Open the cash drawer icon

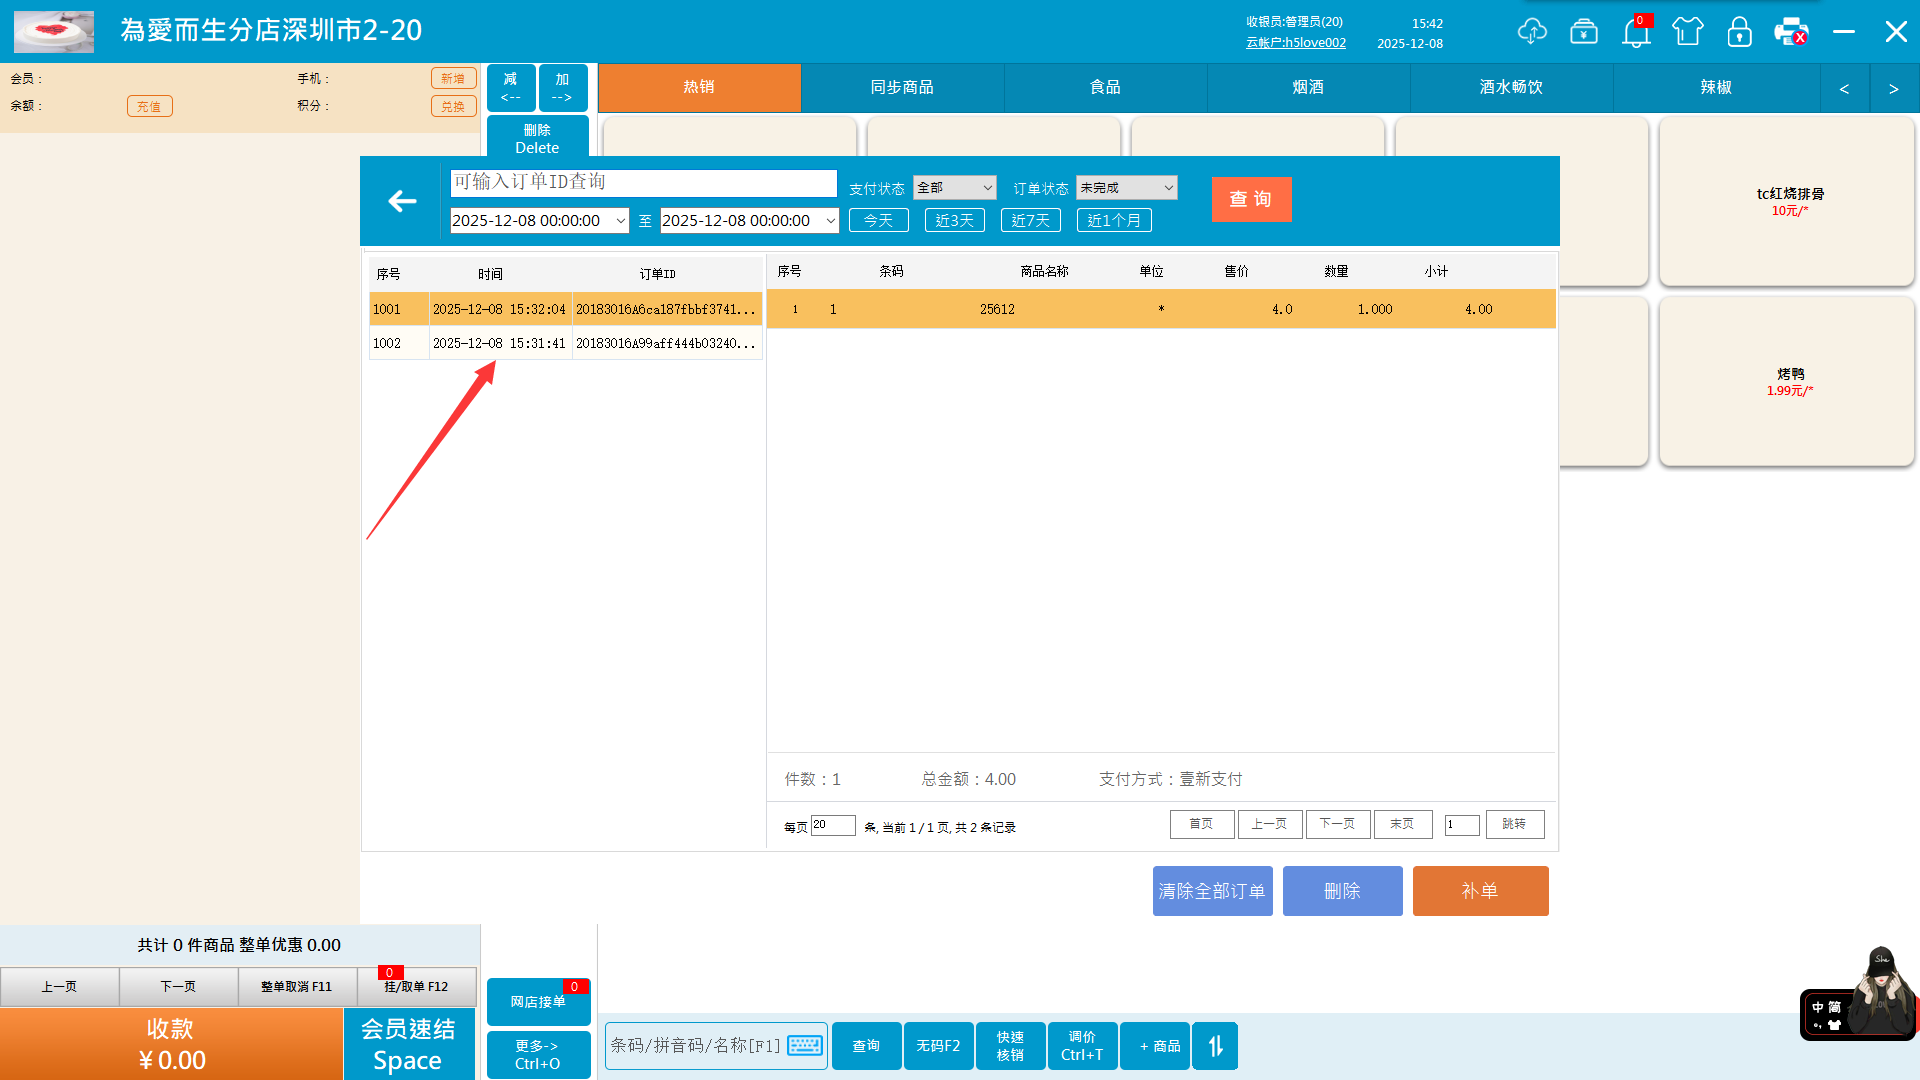(x=1584, y=32)
